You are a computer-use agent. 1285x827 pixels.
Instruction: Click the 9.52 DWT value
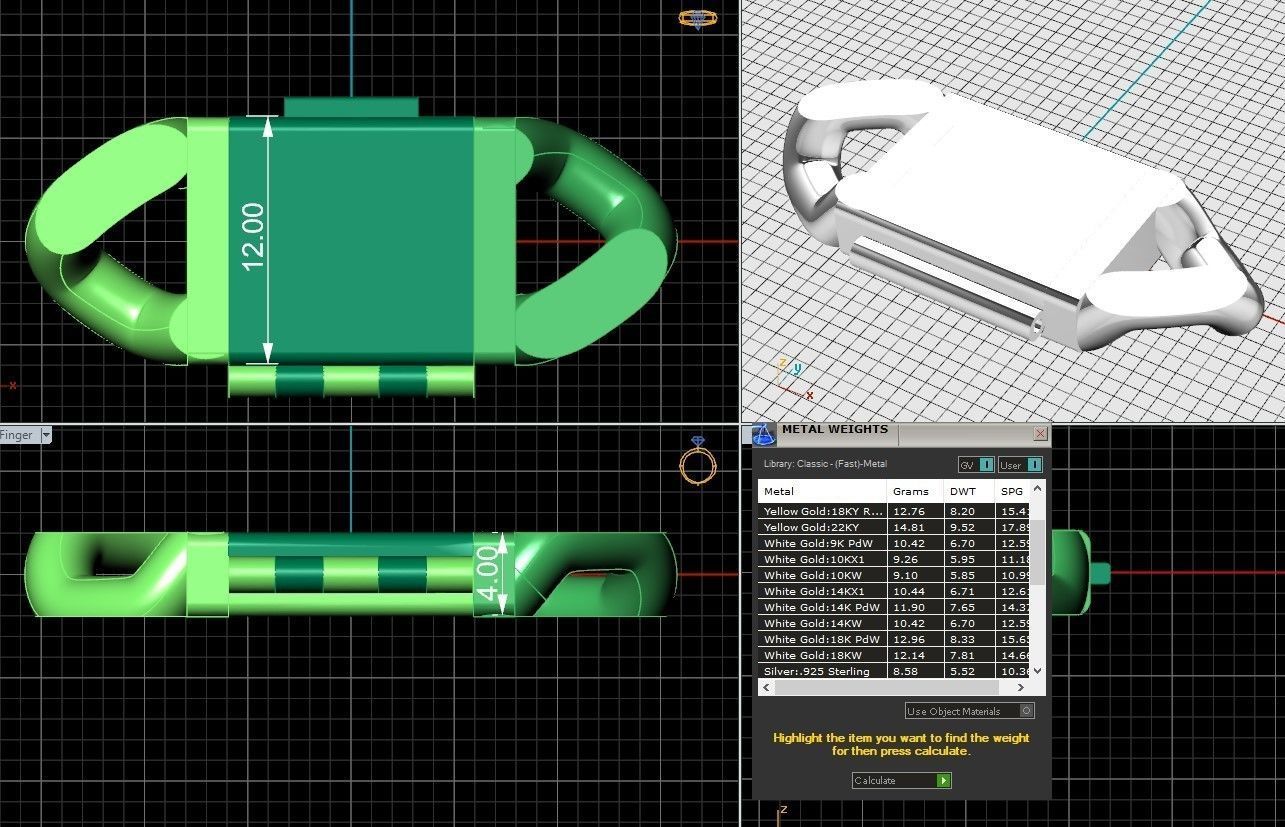coord(961,528)
